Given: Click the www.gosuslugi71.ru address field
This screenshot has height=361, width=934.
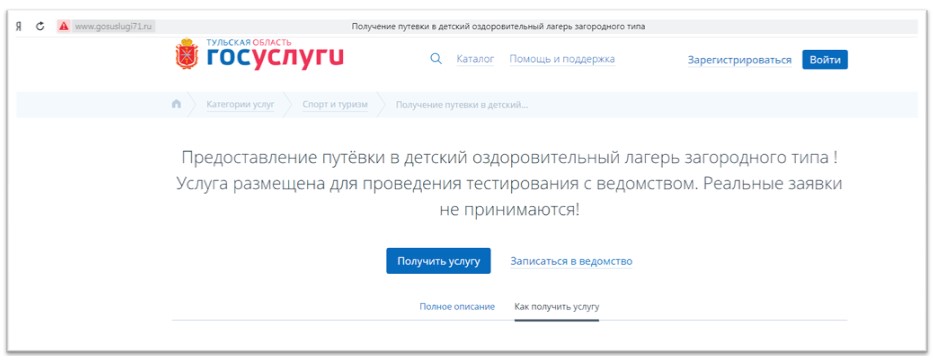Looking at the screenshot, I should 113,26.
